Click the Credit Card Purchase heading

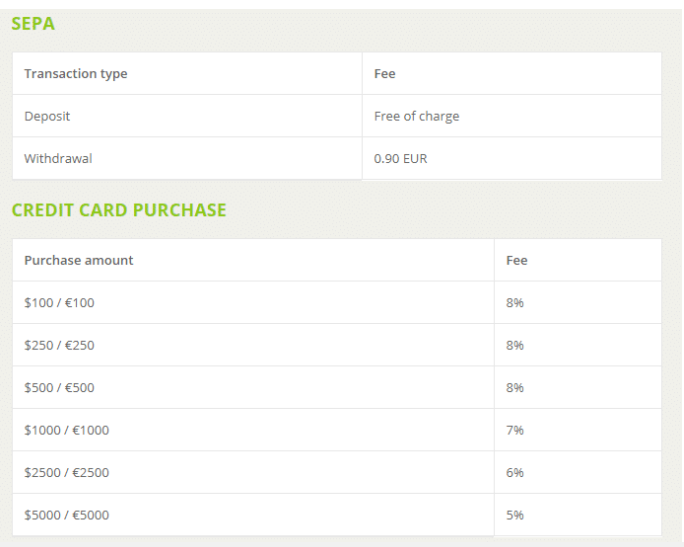click(x=119, y=210)
